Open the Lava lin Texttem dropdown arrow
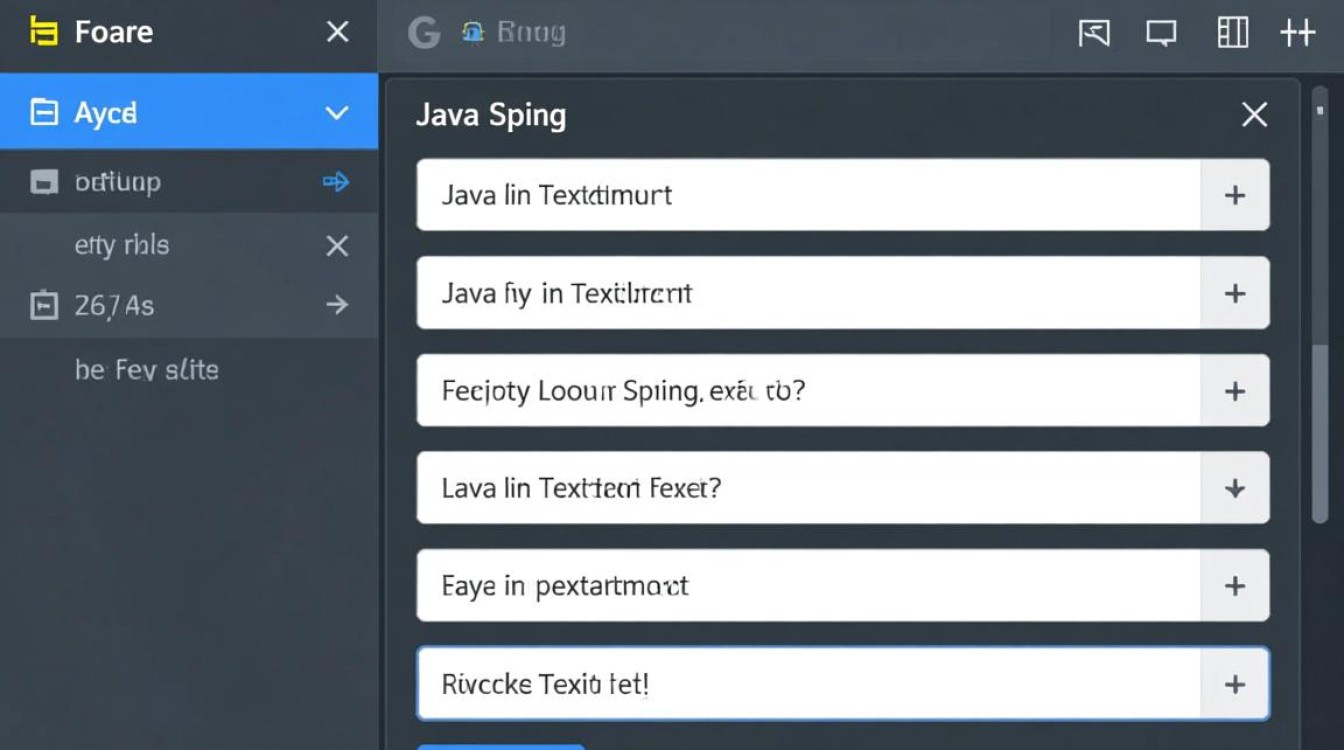The image size is (1344, 750). (1235, 488)
